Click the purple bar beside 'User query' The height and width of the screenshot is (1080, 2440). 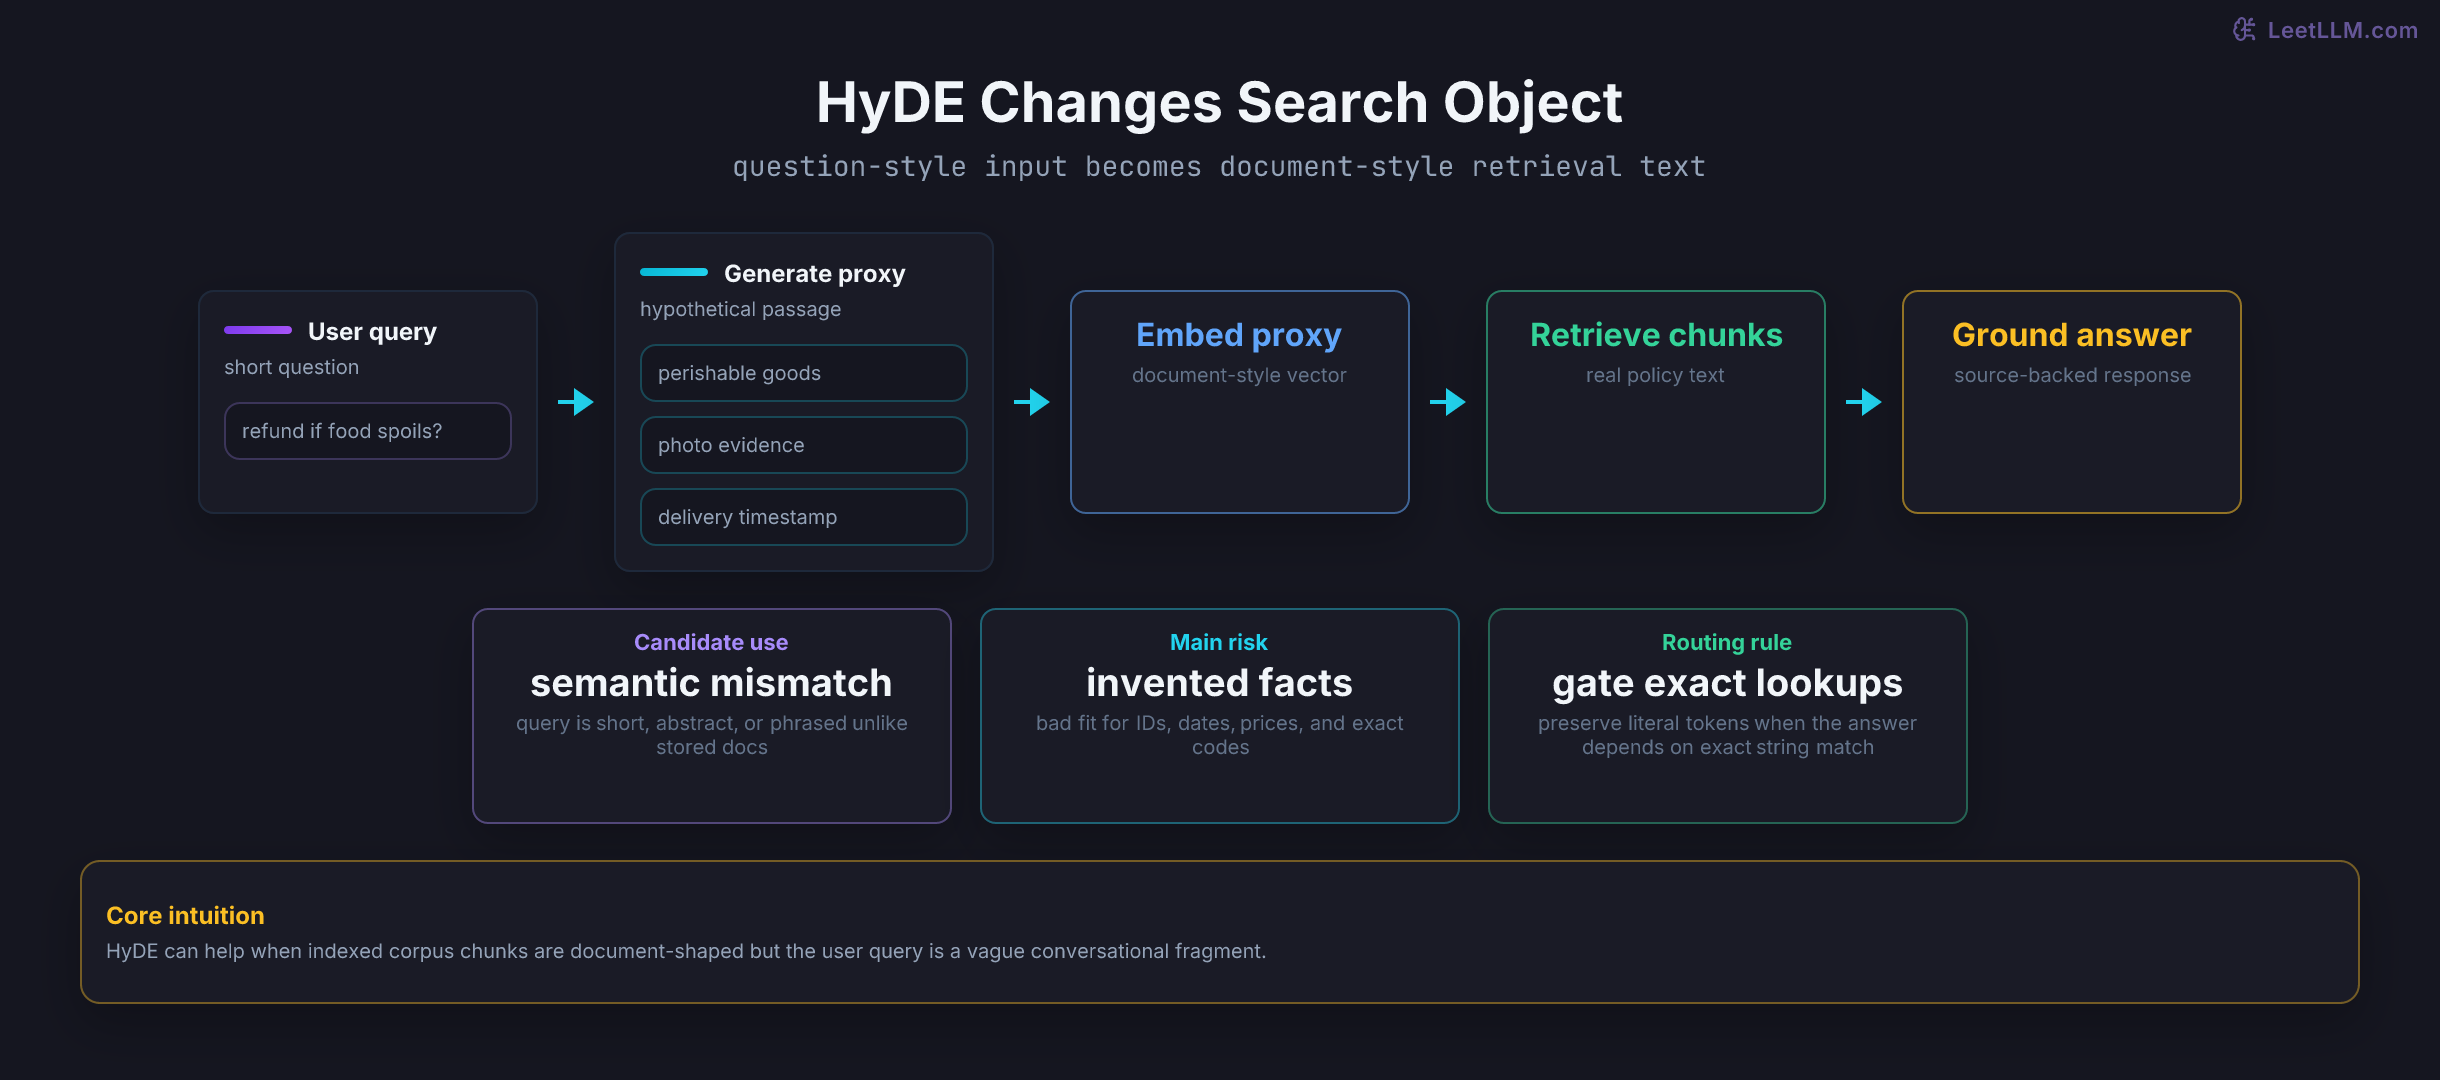258,330
